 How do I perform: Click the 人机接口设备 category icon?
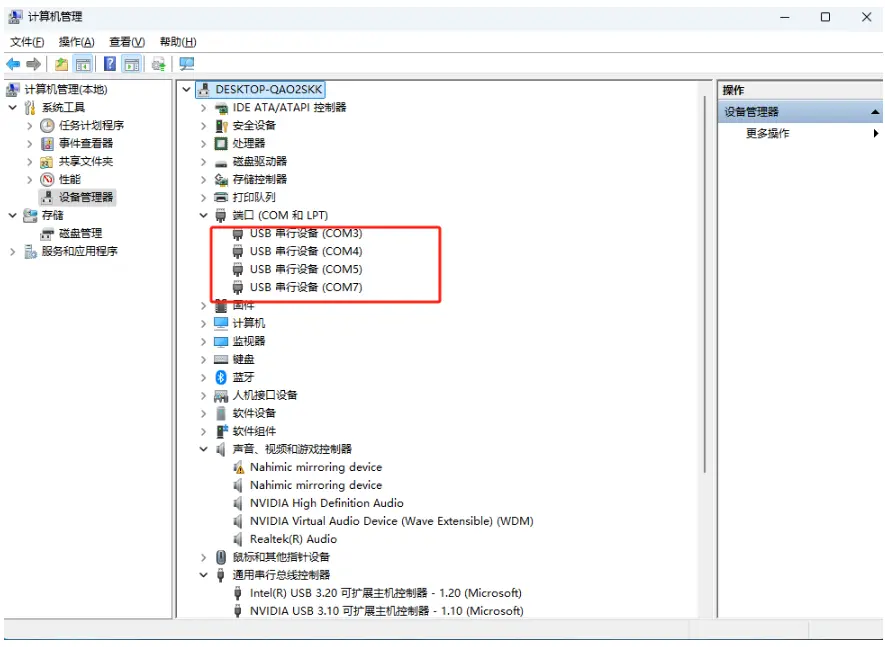point(221,396)
